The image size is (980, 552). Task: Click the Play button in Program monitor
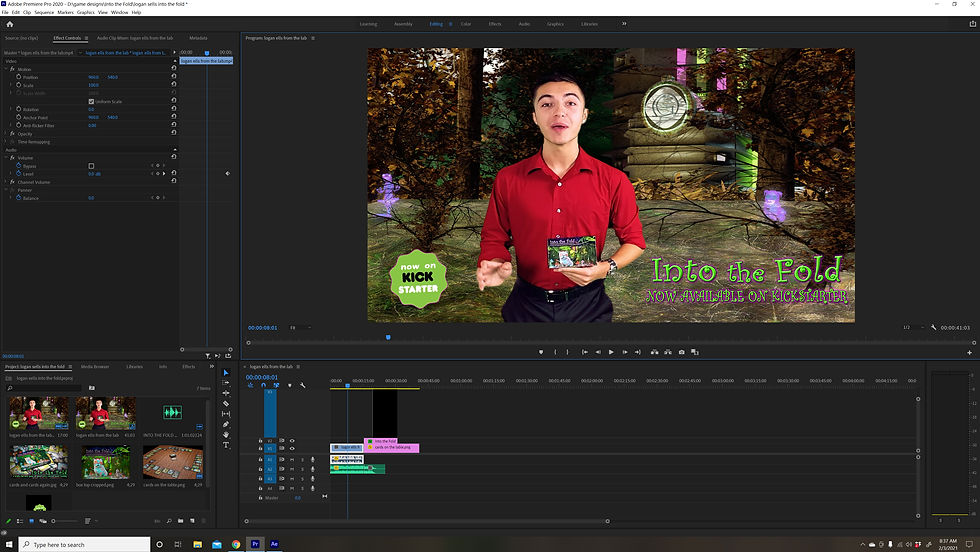pos(611,352)
